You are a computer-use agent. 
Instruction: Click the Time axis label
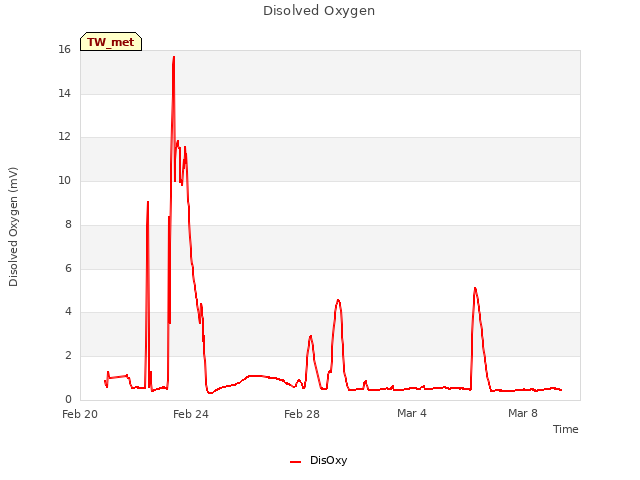(x=565, y=429)
